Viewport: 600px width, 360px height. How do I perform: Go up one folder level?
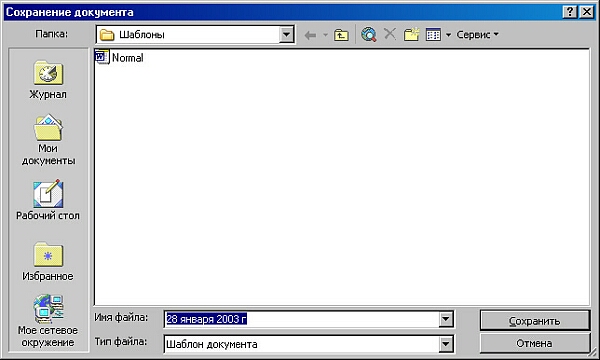point(341,35)
